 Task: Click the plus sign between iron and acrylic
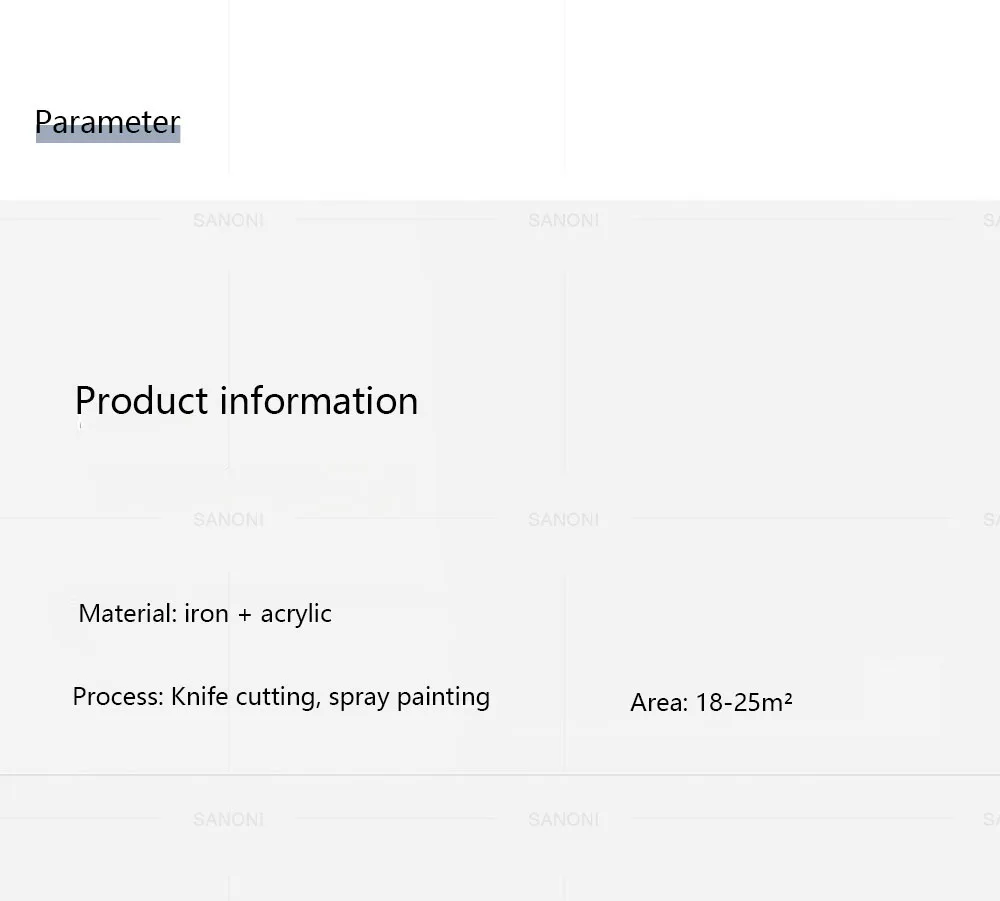coord(244,615)
